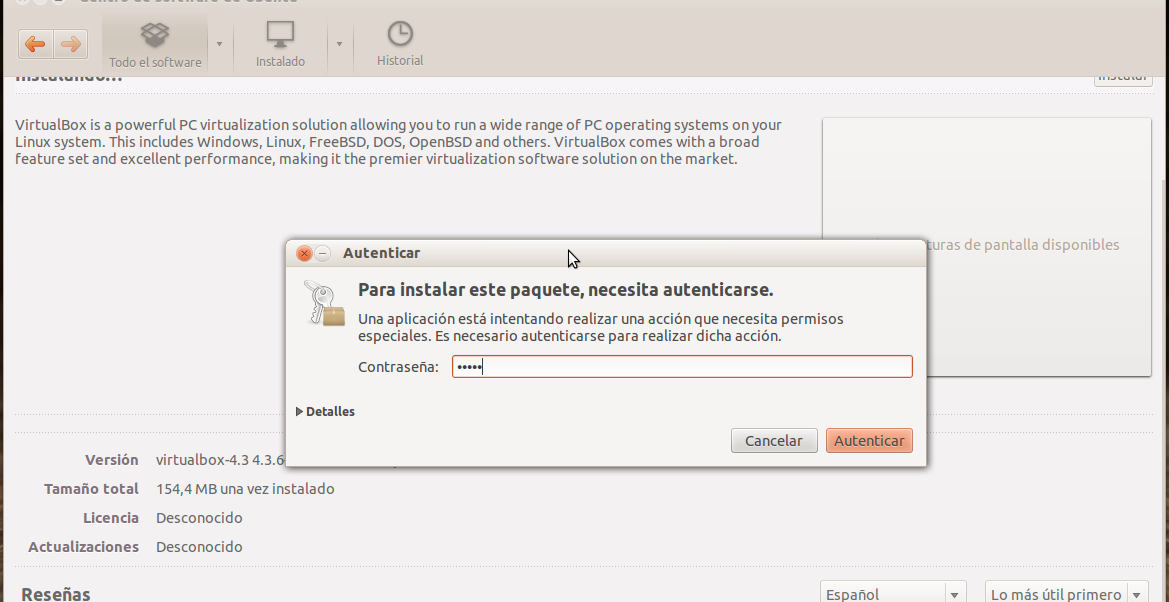Open the Español language dropdown
The image size is (1169, 602).
pos(893,594)
